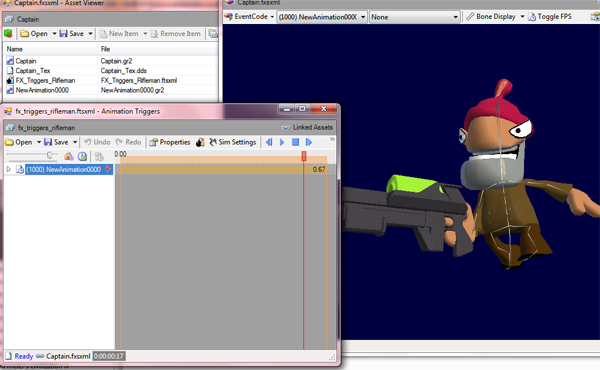This screenshot has width=600, height=370.
Task: Expand the (1000) NewAnimation0000 tree node
Action: 8,169
